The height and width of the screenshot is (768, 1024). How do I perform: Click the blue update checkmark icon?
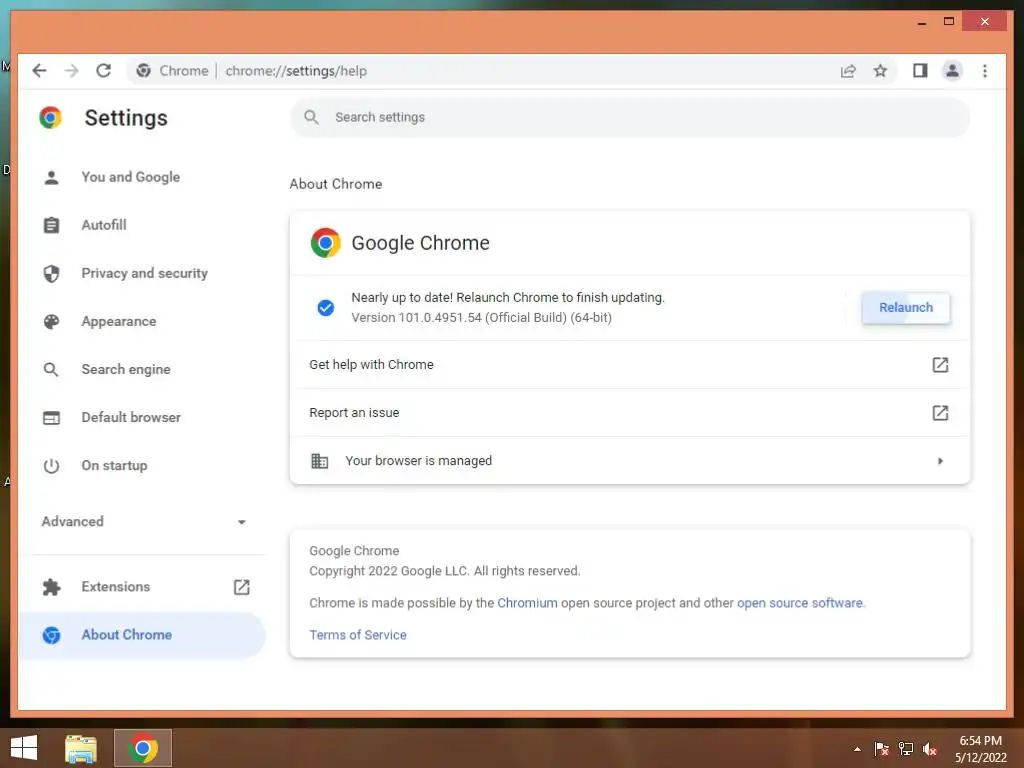325,308
